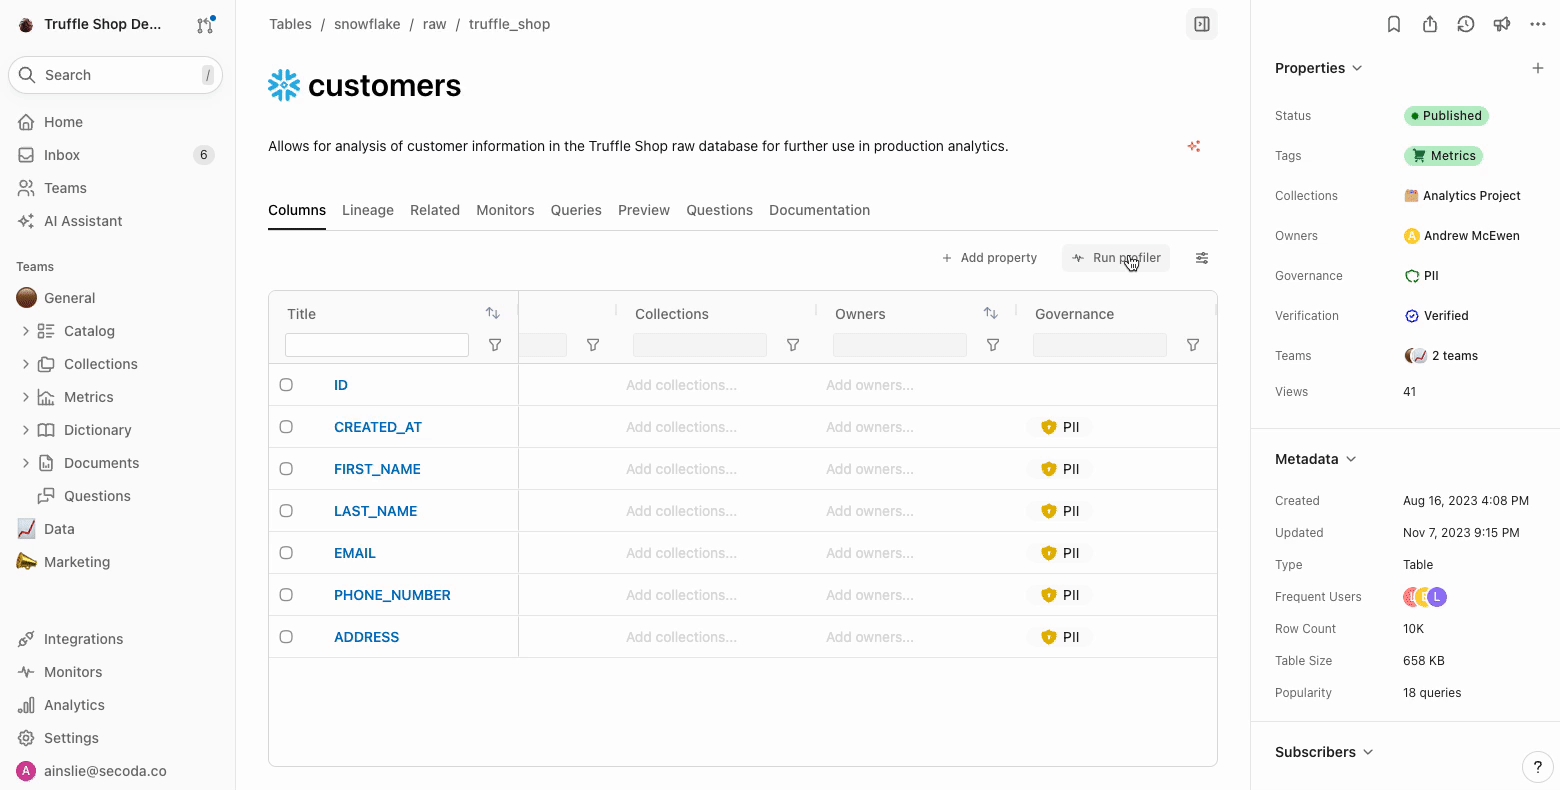This screenshot has width=1560, height=790.
Task: Open version history clock icon
Action: point(1466,24)
